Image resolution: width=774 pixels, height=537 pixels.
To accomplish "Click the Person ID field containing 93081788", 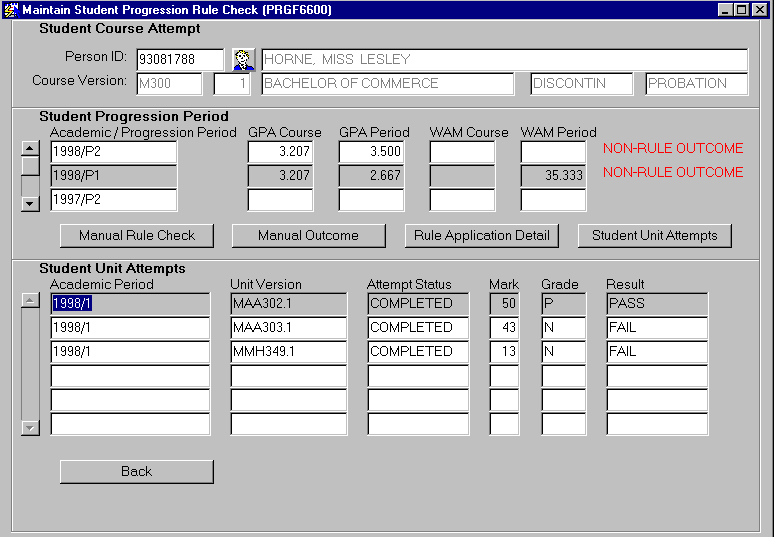I will (x=180, y=60).
